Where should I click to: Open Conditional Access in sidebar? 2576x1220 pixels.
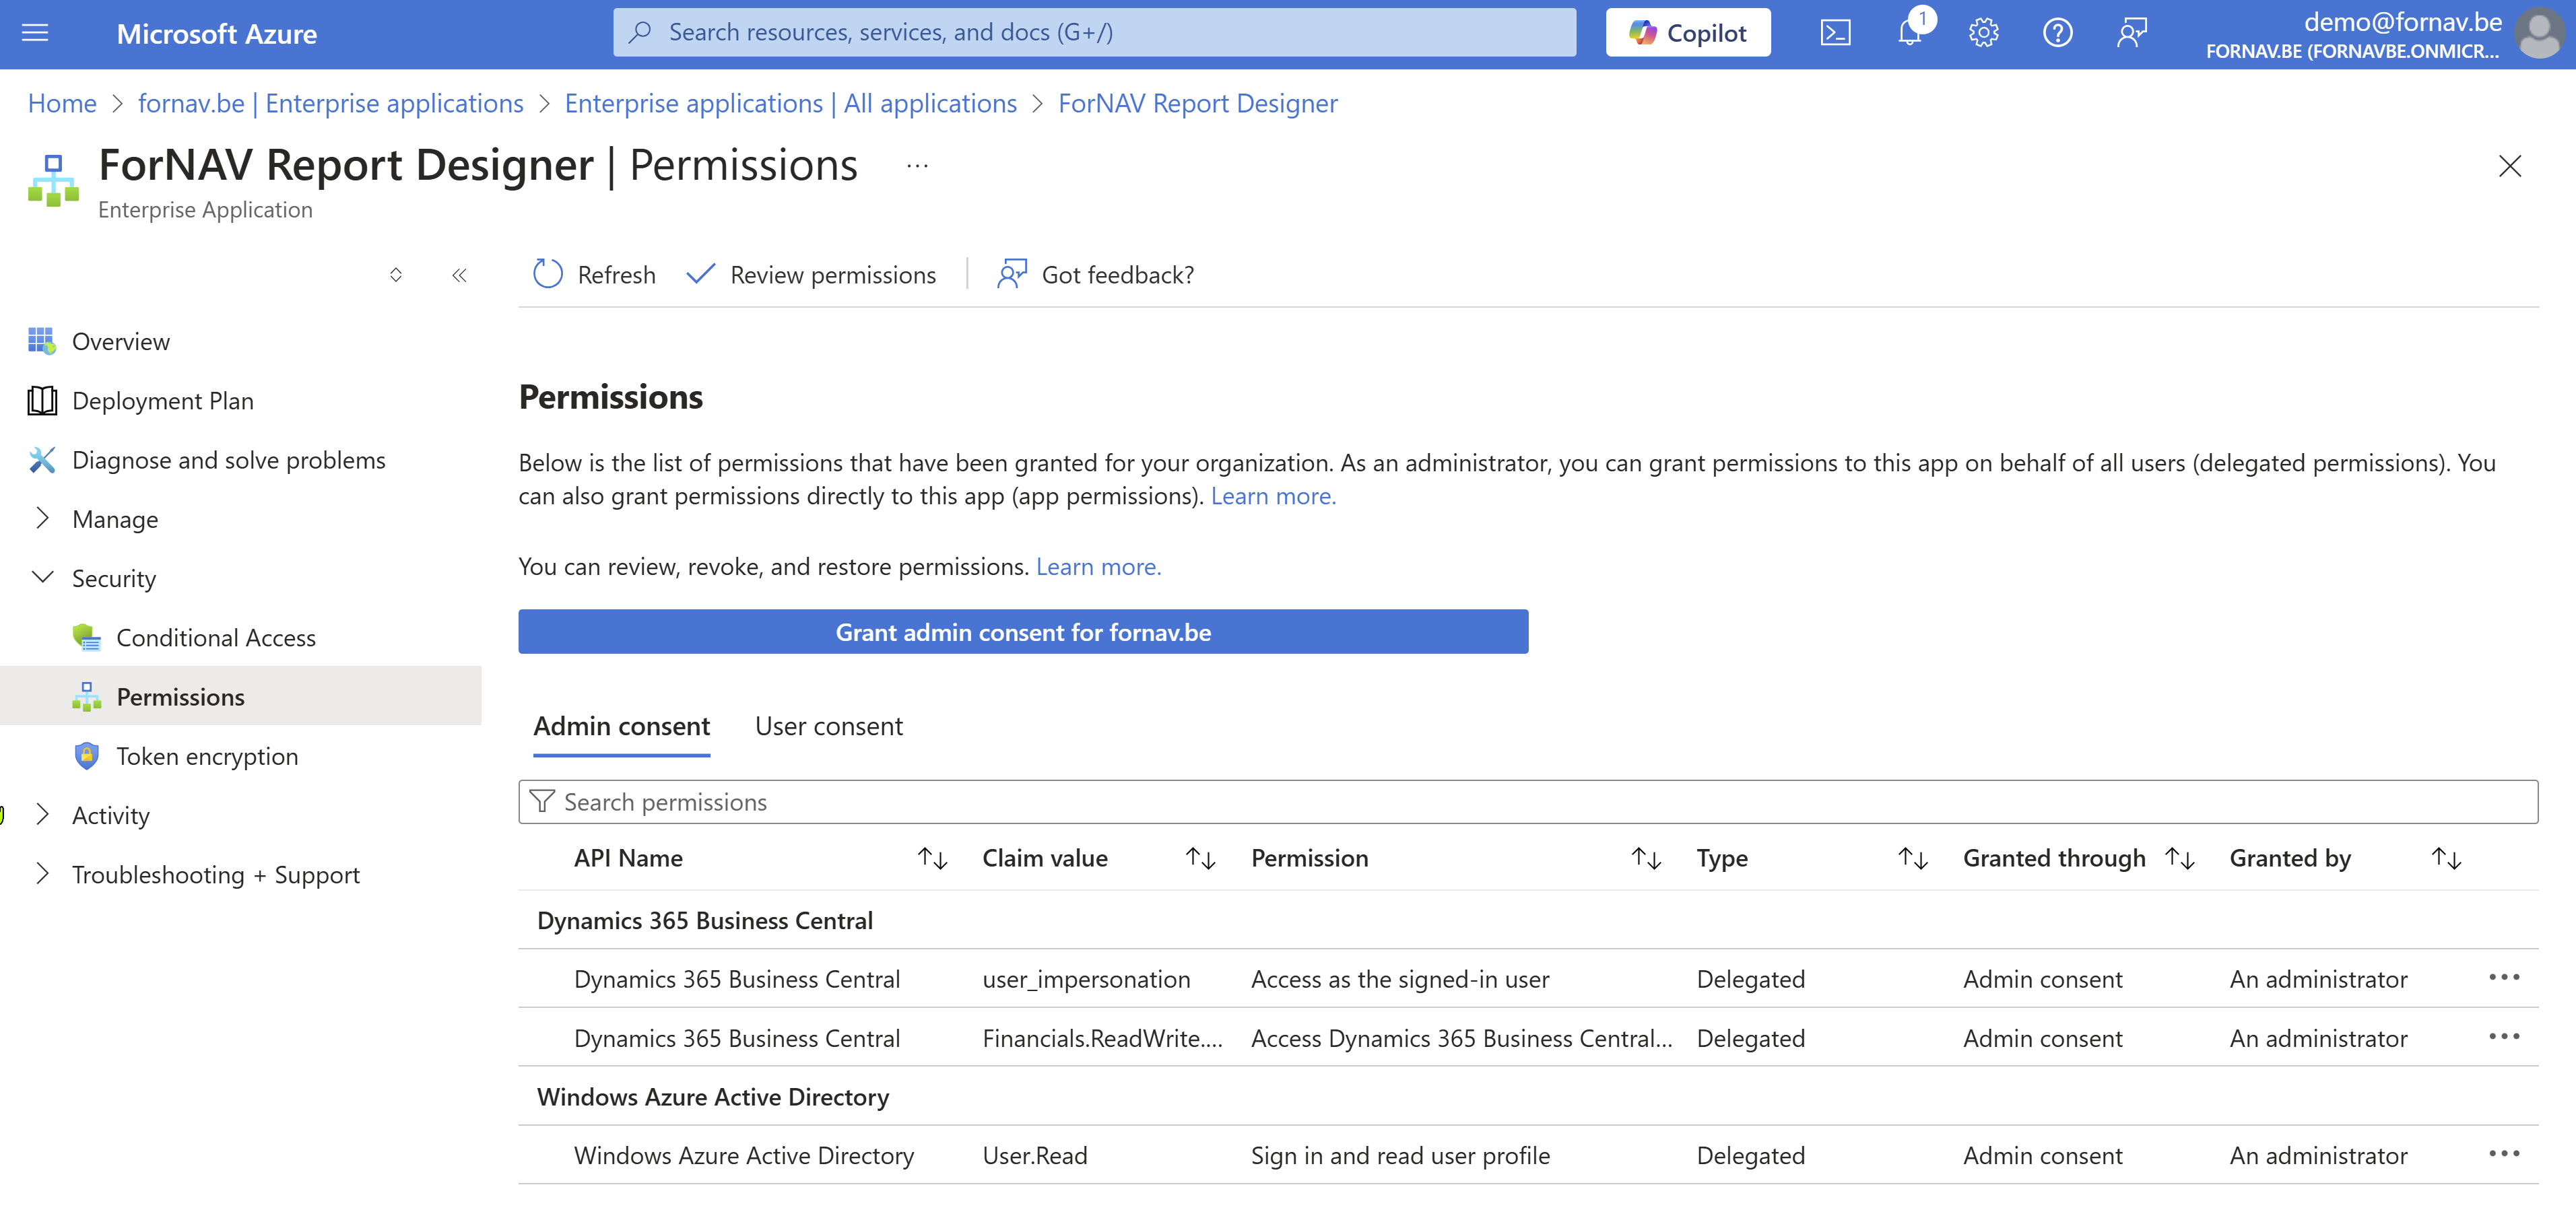(x=216, y=638)
